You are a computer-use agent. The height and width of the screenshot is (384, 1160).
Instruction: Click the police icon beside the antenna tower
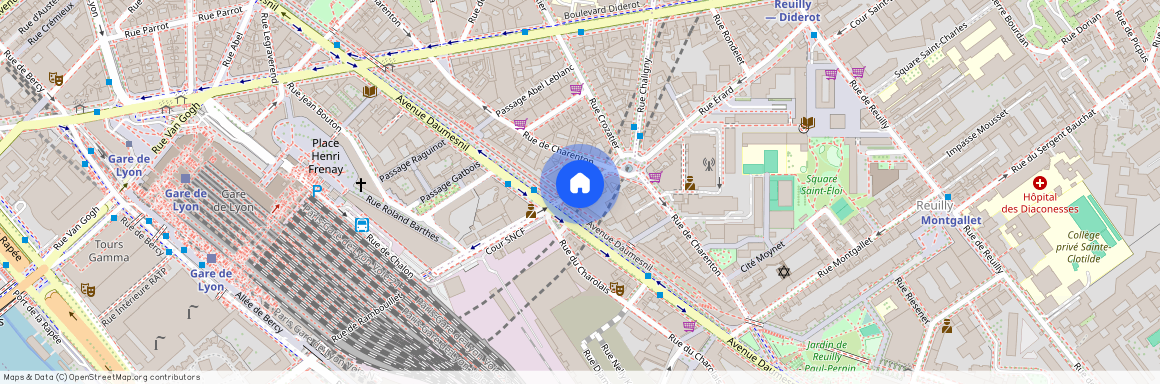click(689, 182)
